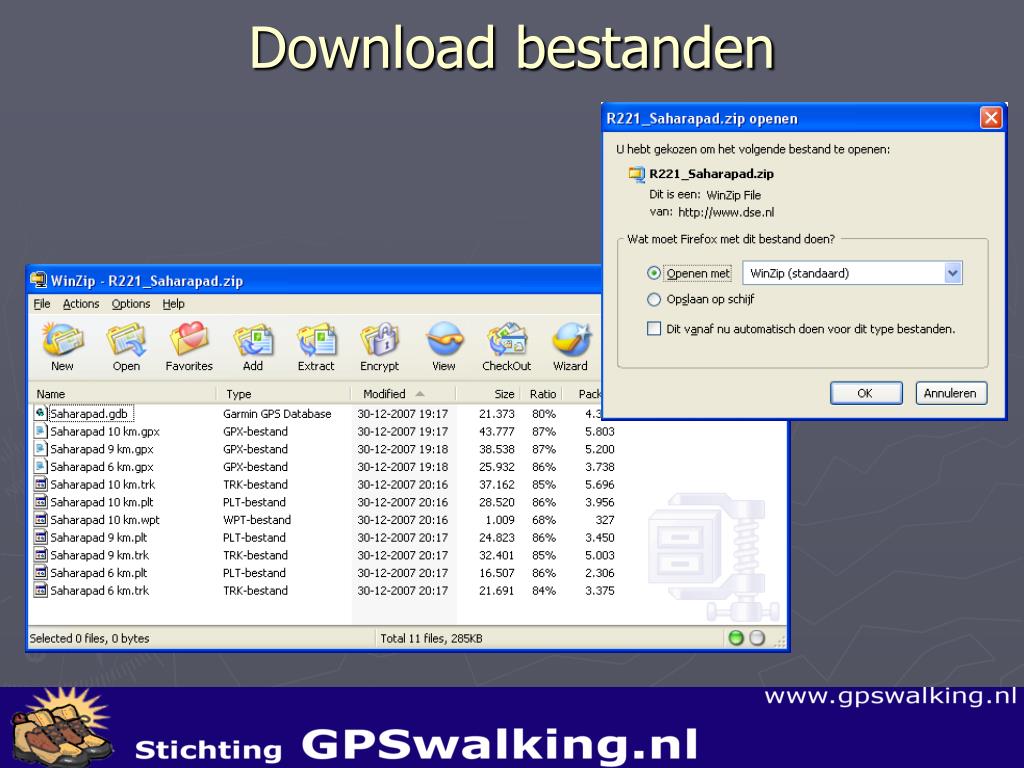
Task: Click the icon beside Saharapad 9 km.plt
Action: (x=40, y=537)
